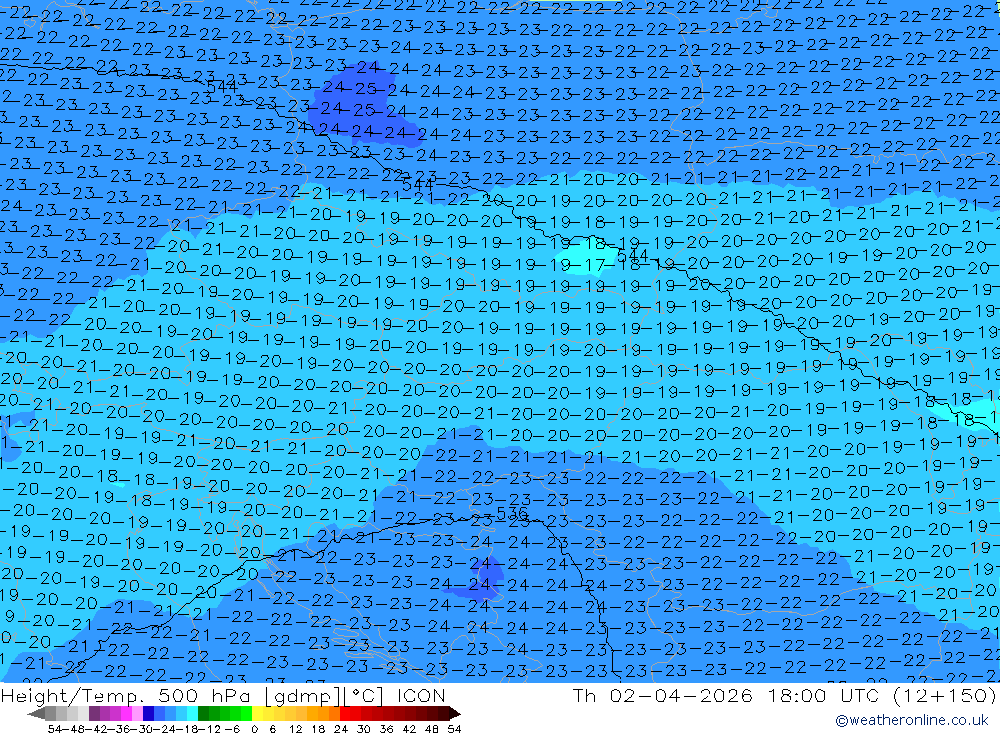Click the legend label 36
Image resolution: width=1000 pixels, height=733 pixels.
pyautogui.click(x=386, y=729)
